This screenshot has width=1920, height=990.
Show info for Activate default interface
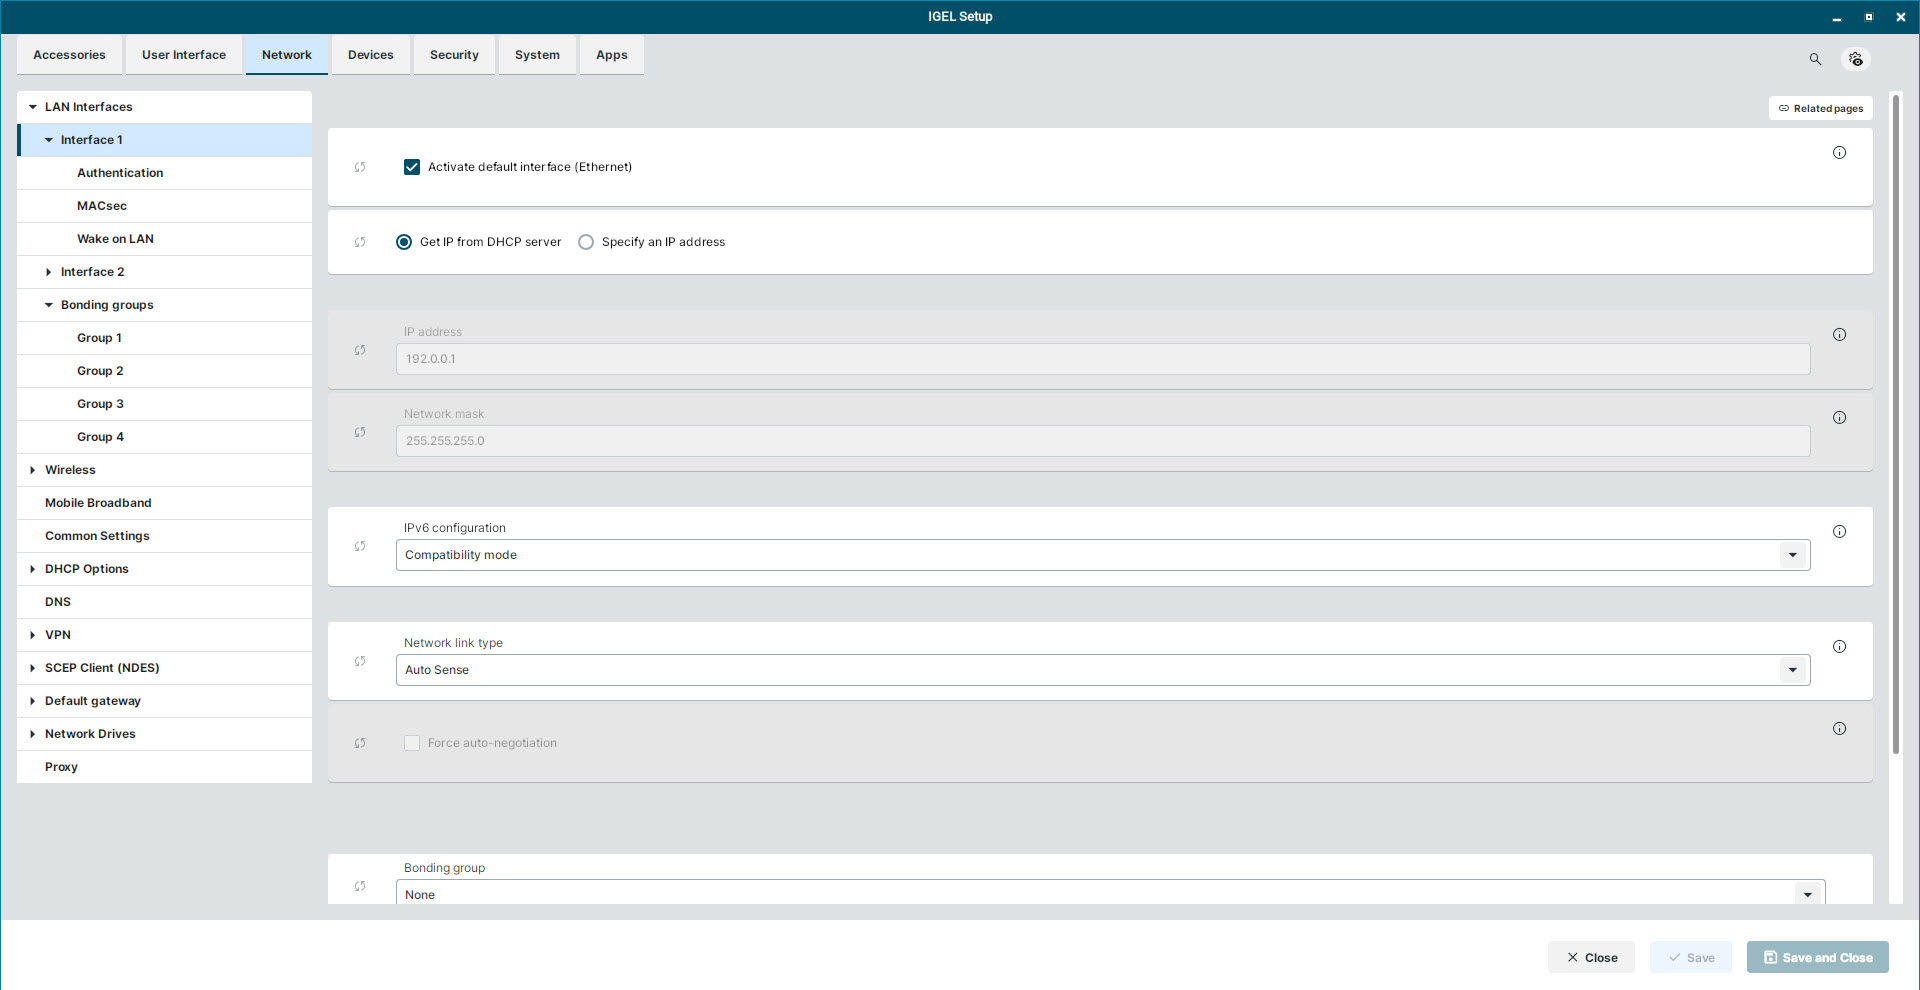click(x=1839, y=153)
